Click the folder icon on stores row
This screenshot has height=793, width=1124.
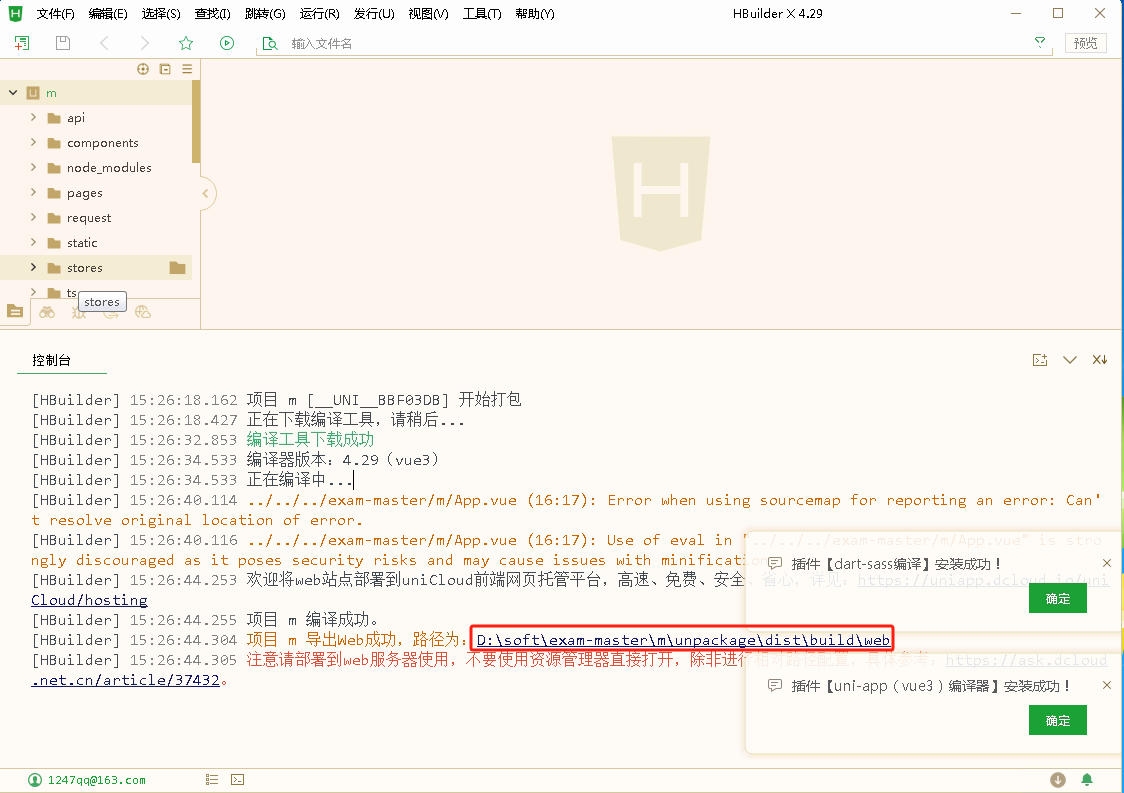pos(178,267)
